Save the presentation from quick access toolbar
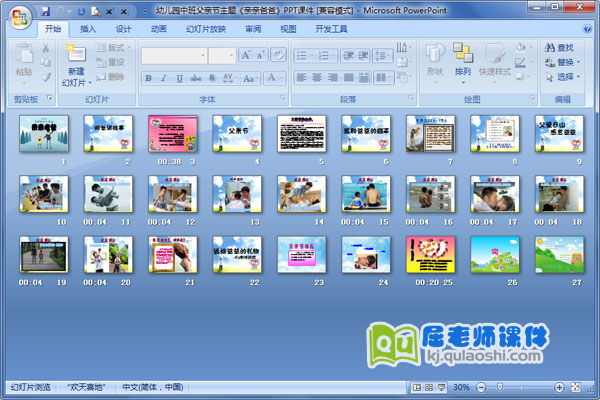 coord(45,9)
